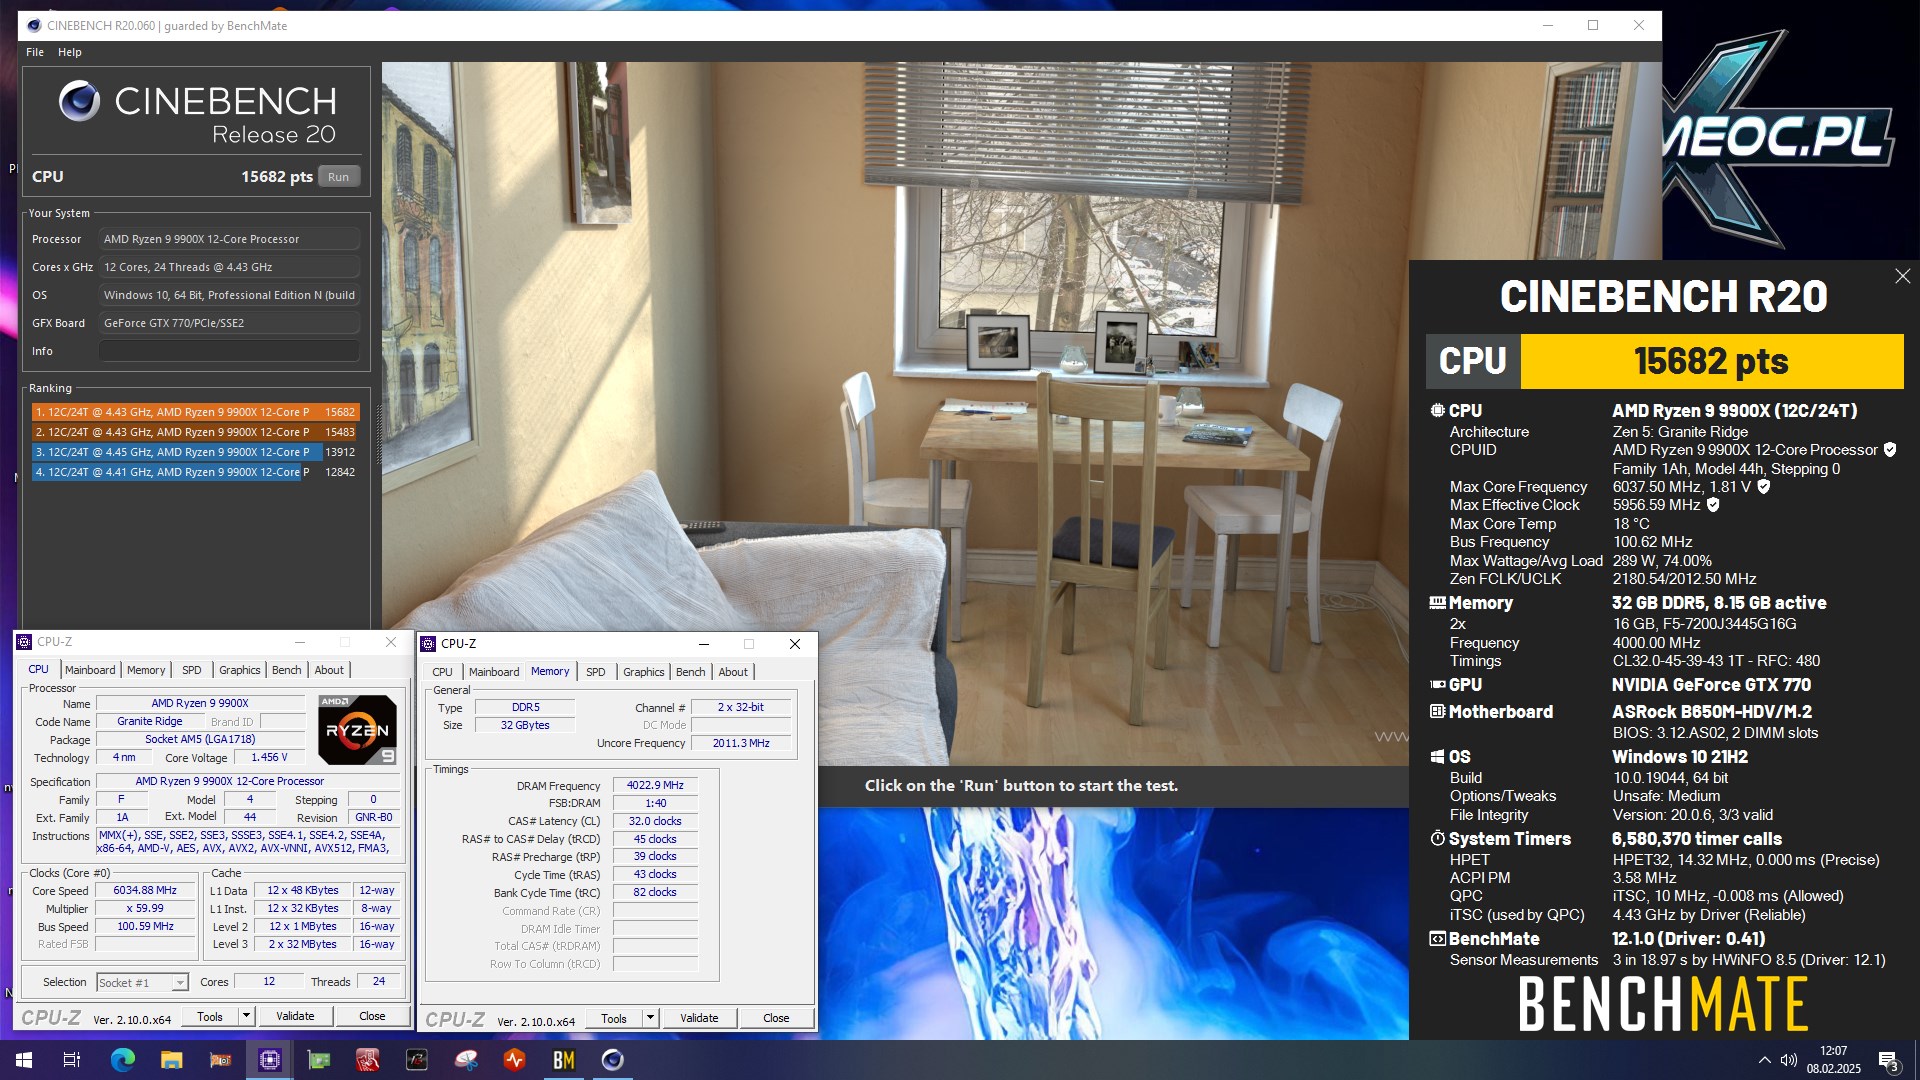Open SPD tab in right CPU-Z

pyautogui.click(x=596, y=672)
